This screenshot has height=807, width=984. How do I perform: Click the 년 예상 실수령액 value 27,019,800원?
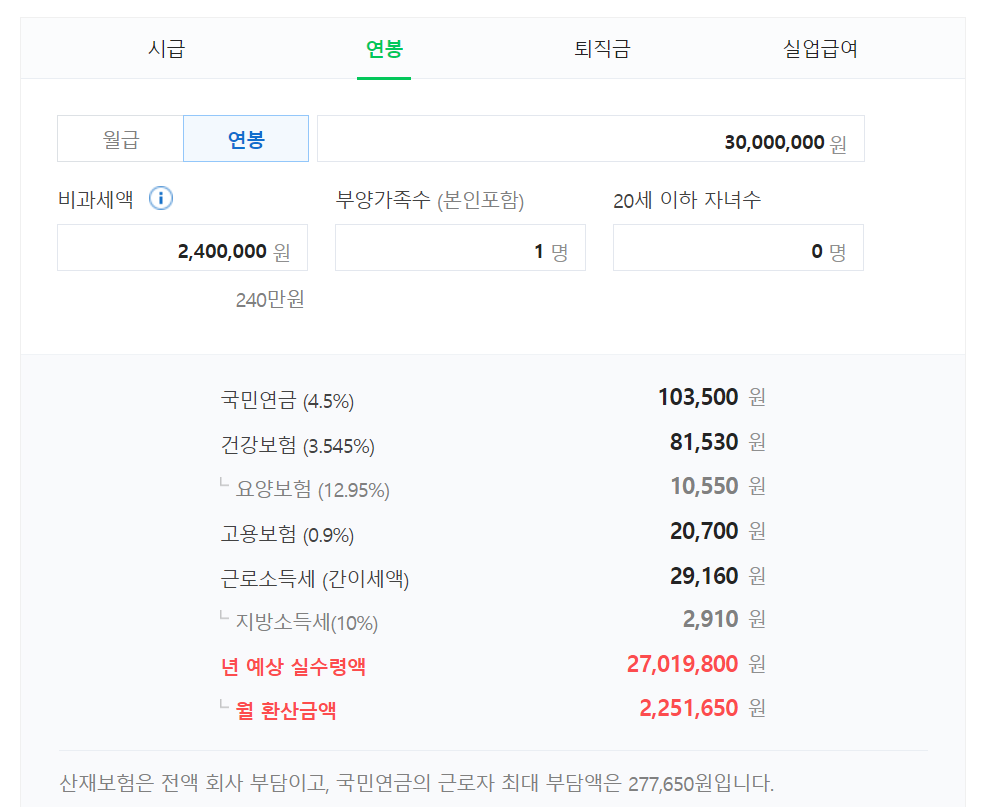682,664
